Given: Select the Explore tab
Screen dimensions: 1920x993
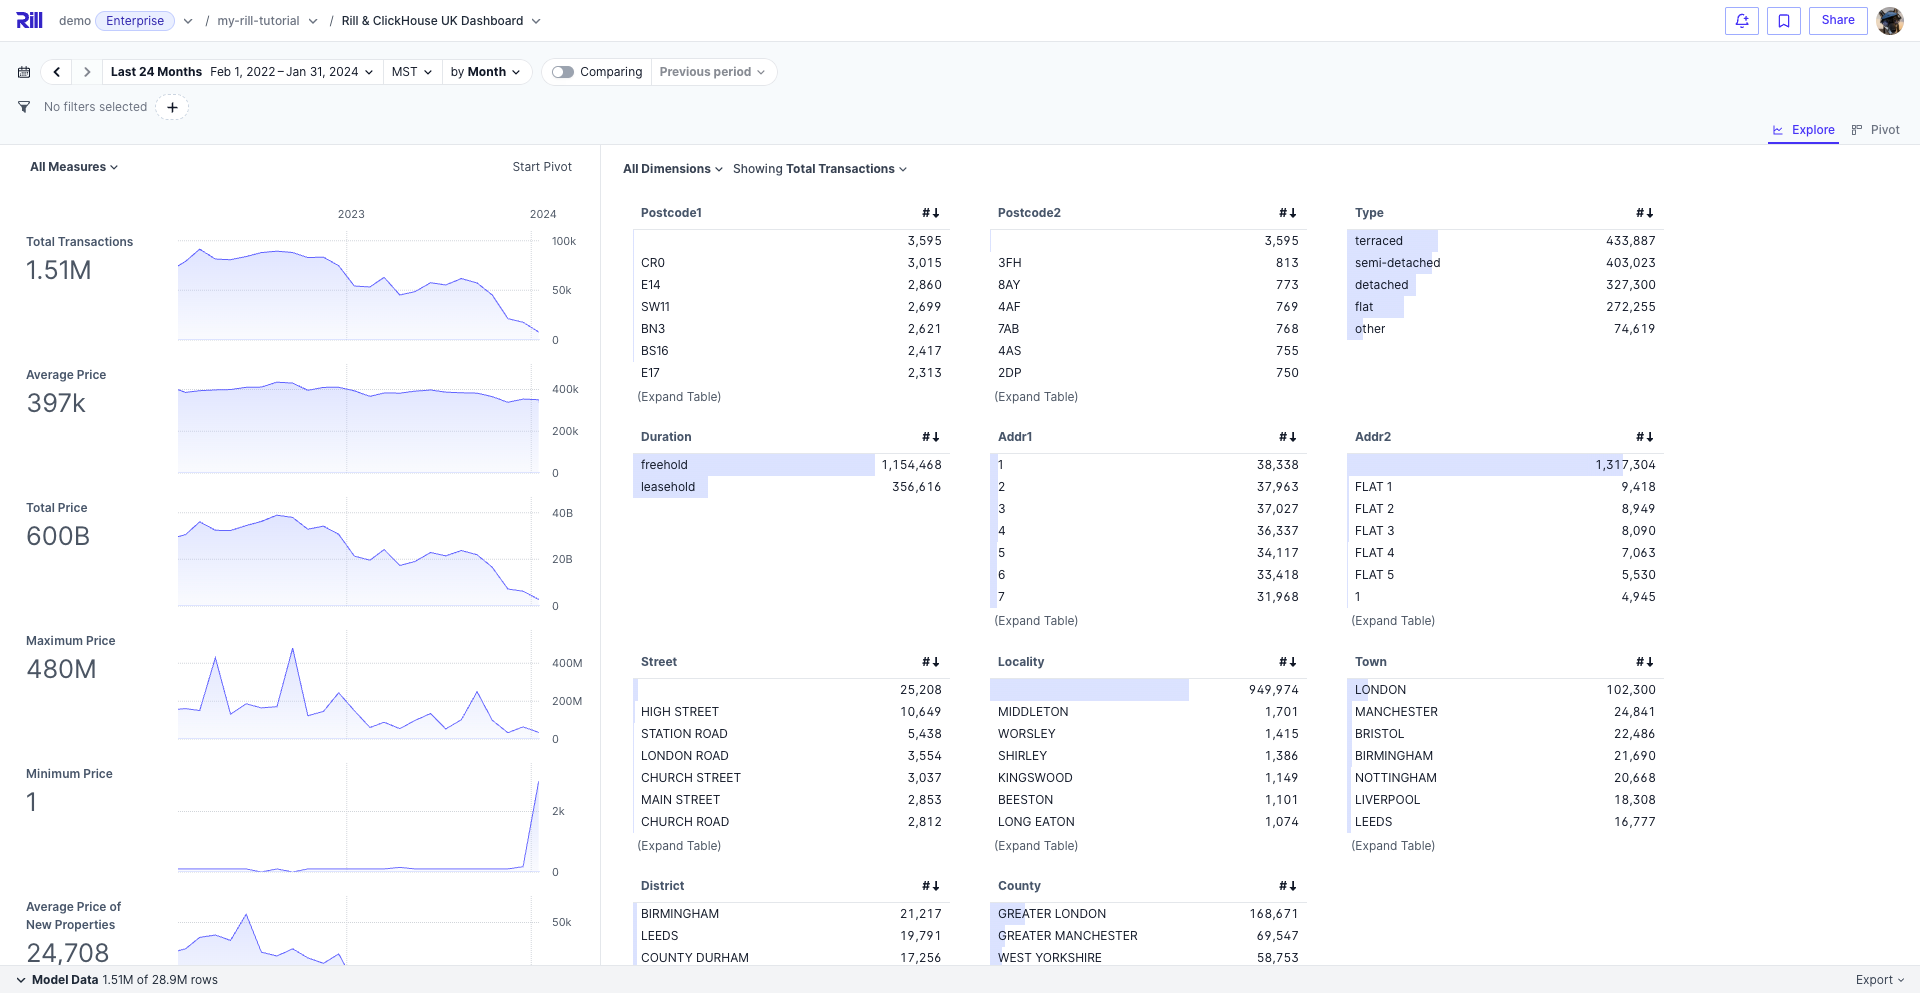Looking at the screenshot, I should [x=1803, y=130].
